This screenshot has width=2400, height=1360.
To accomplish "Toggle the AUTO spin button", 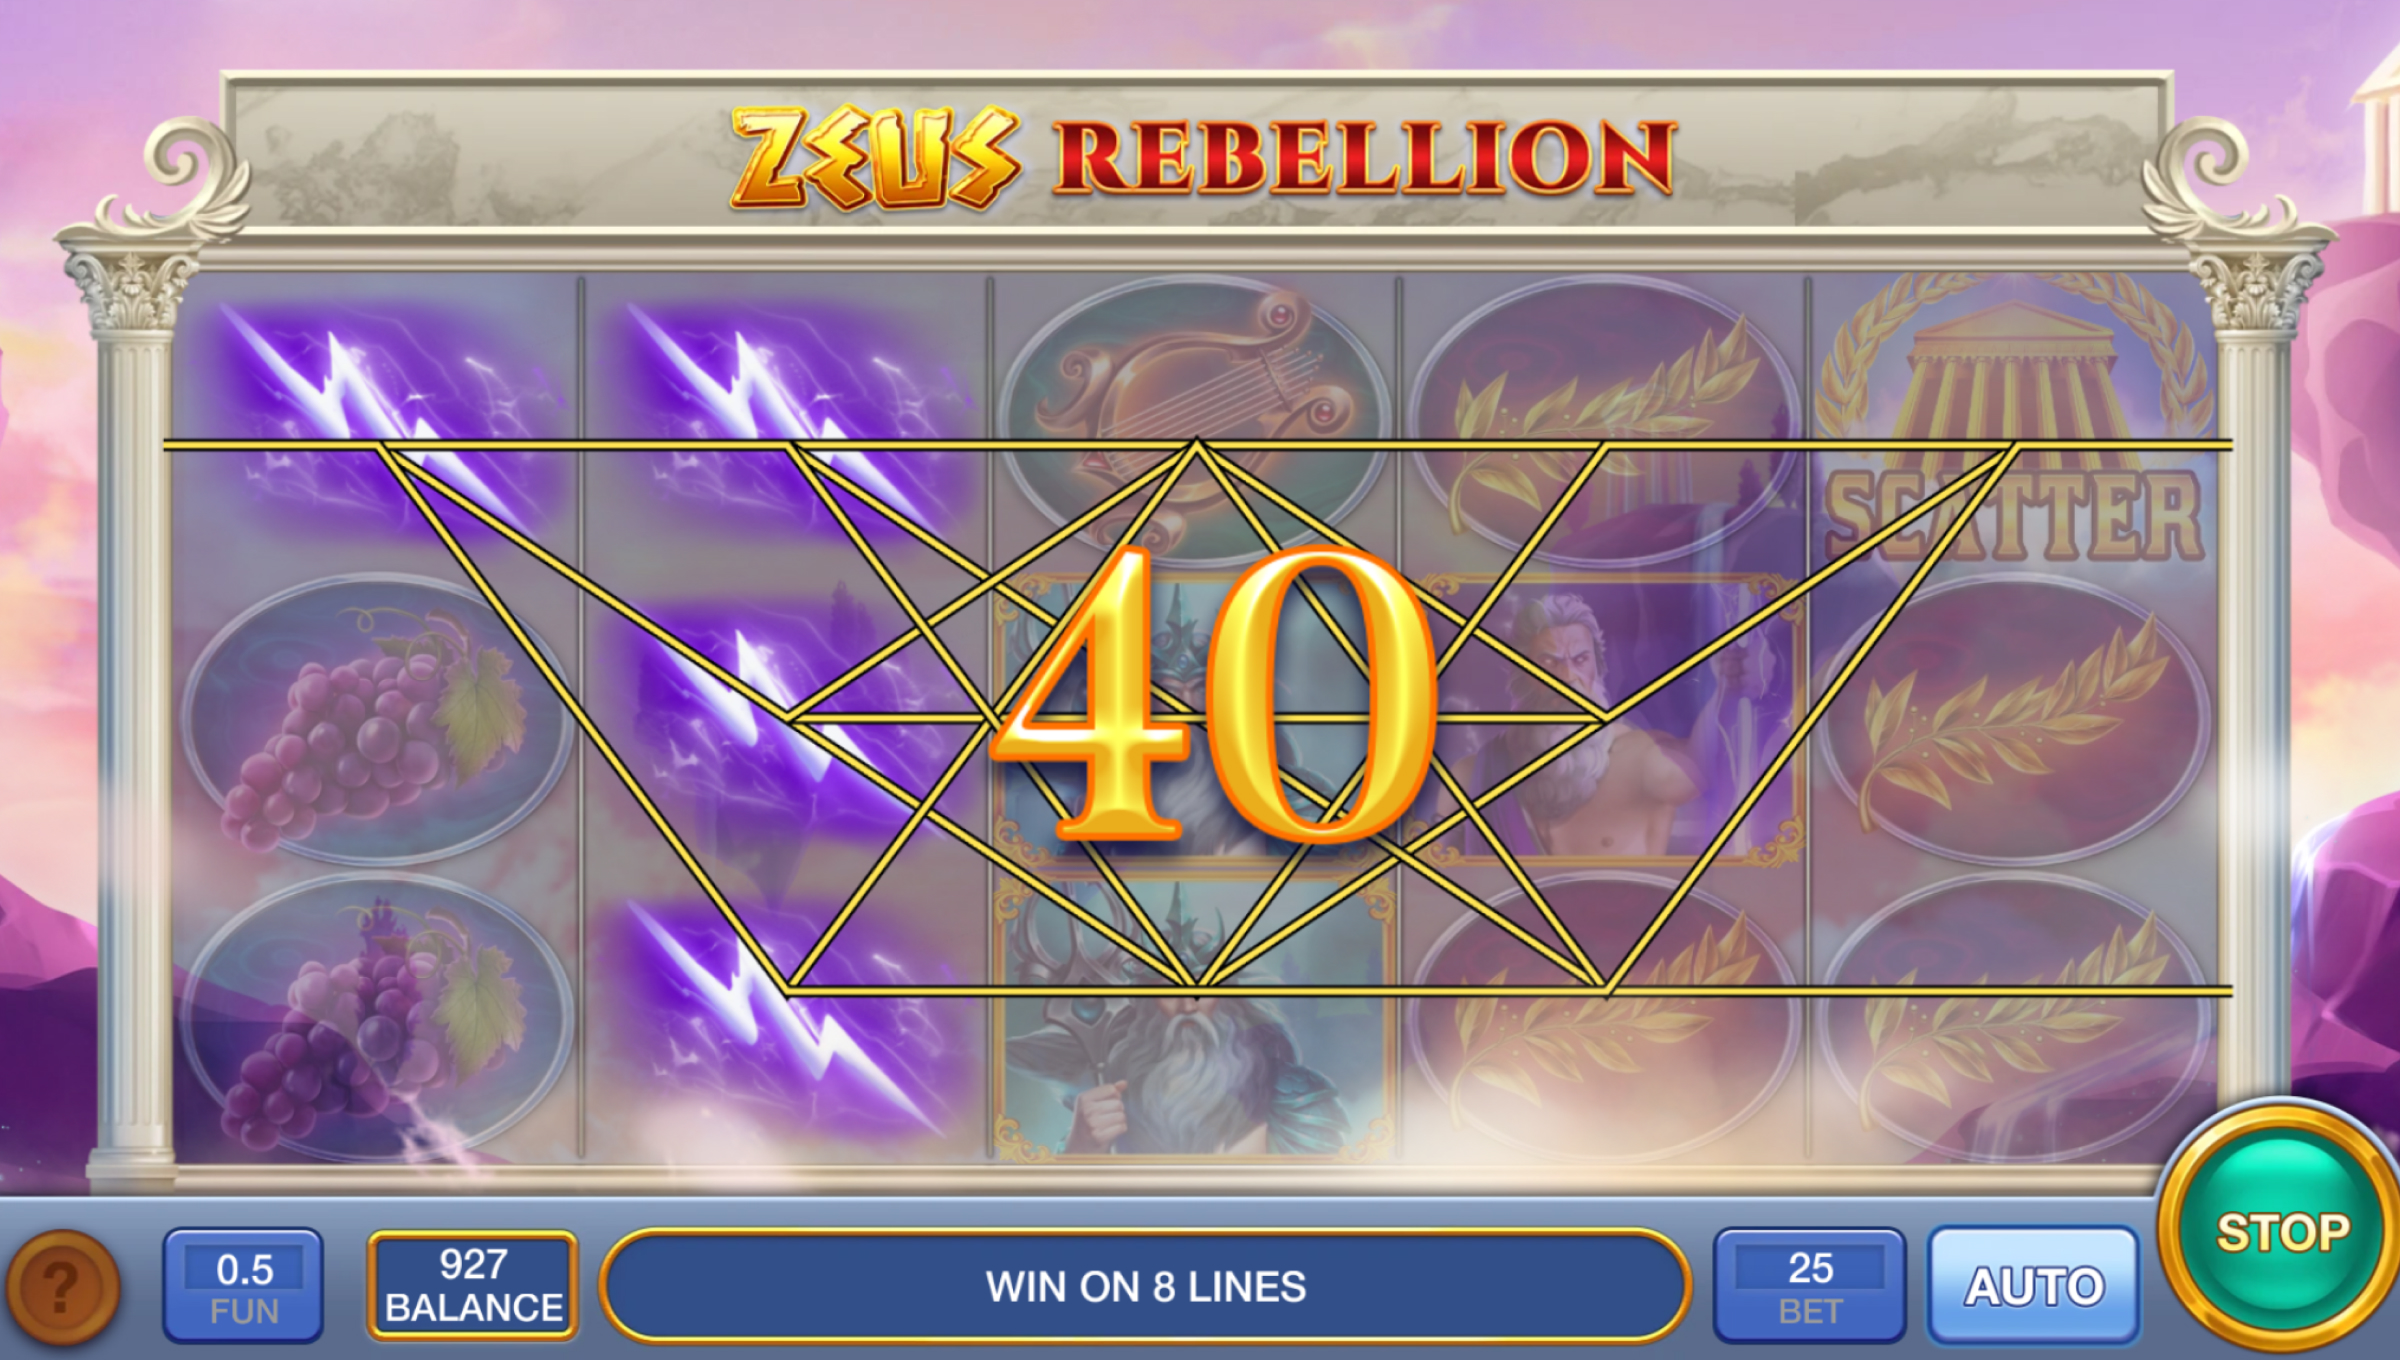I will coord(2034,1286).
